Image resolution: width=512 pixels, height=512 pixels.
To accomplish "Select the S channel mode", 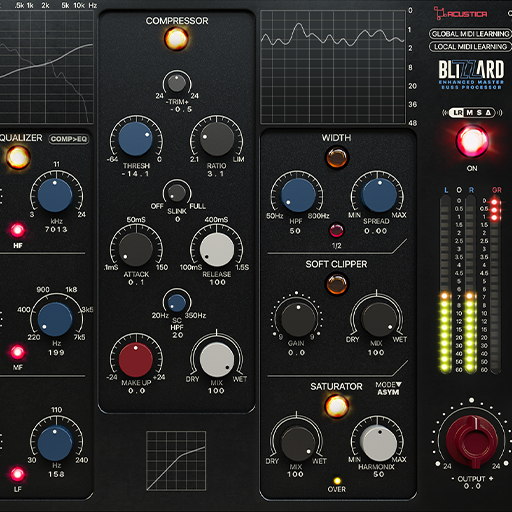I will (479, 113).
